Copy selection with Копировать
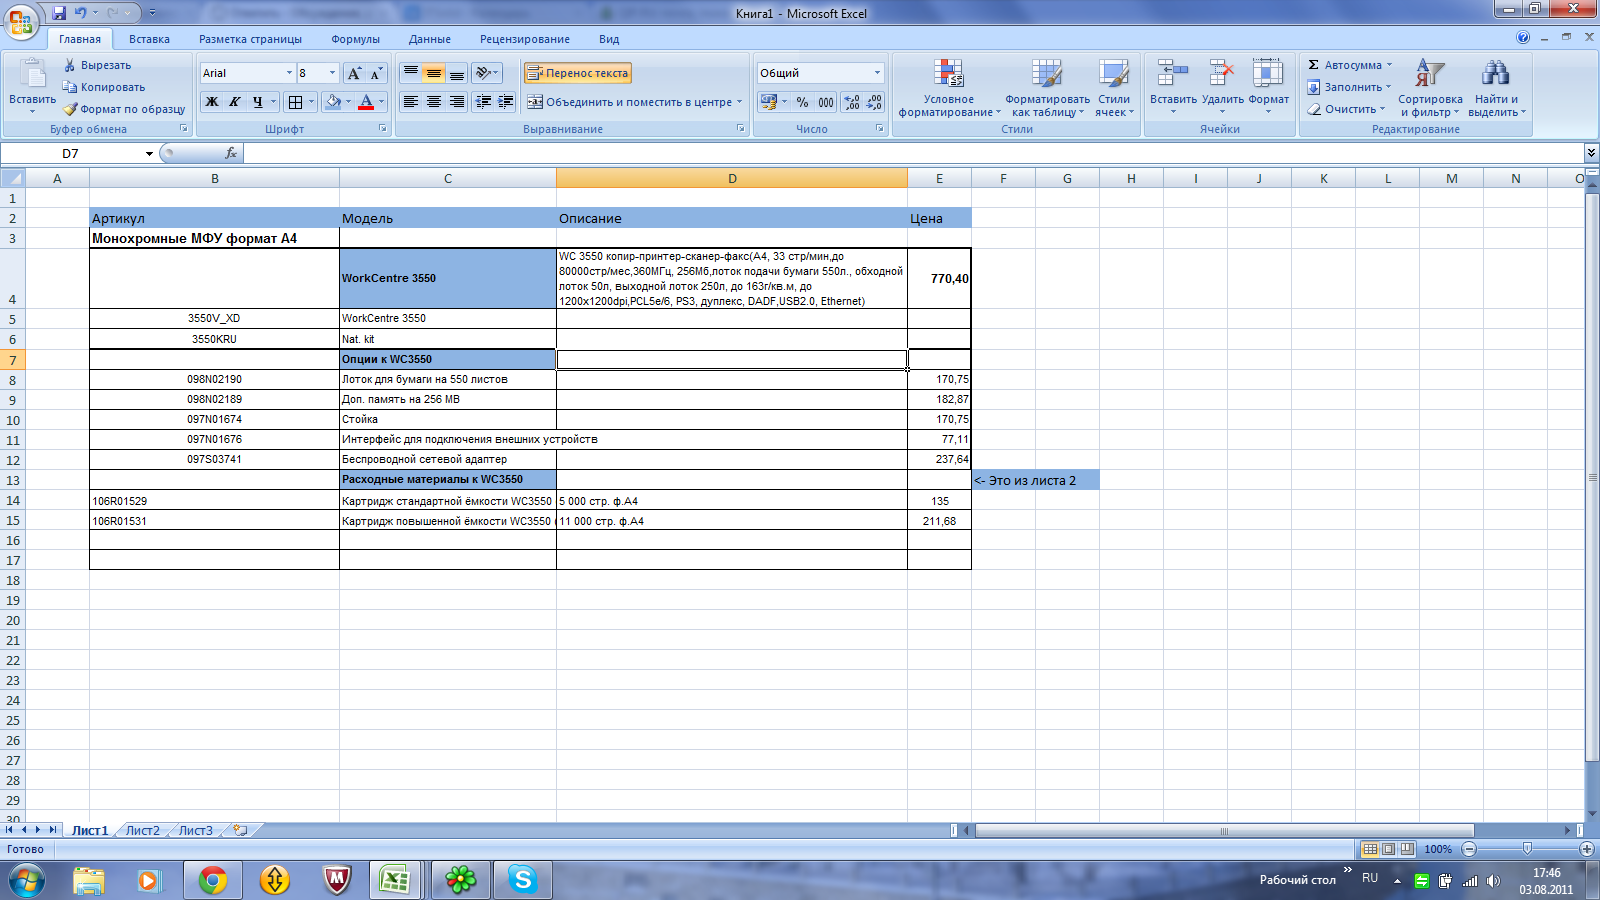 pos(104,87)
